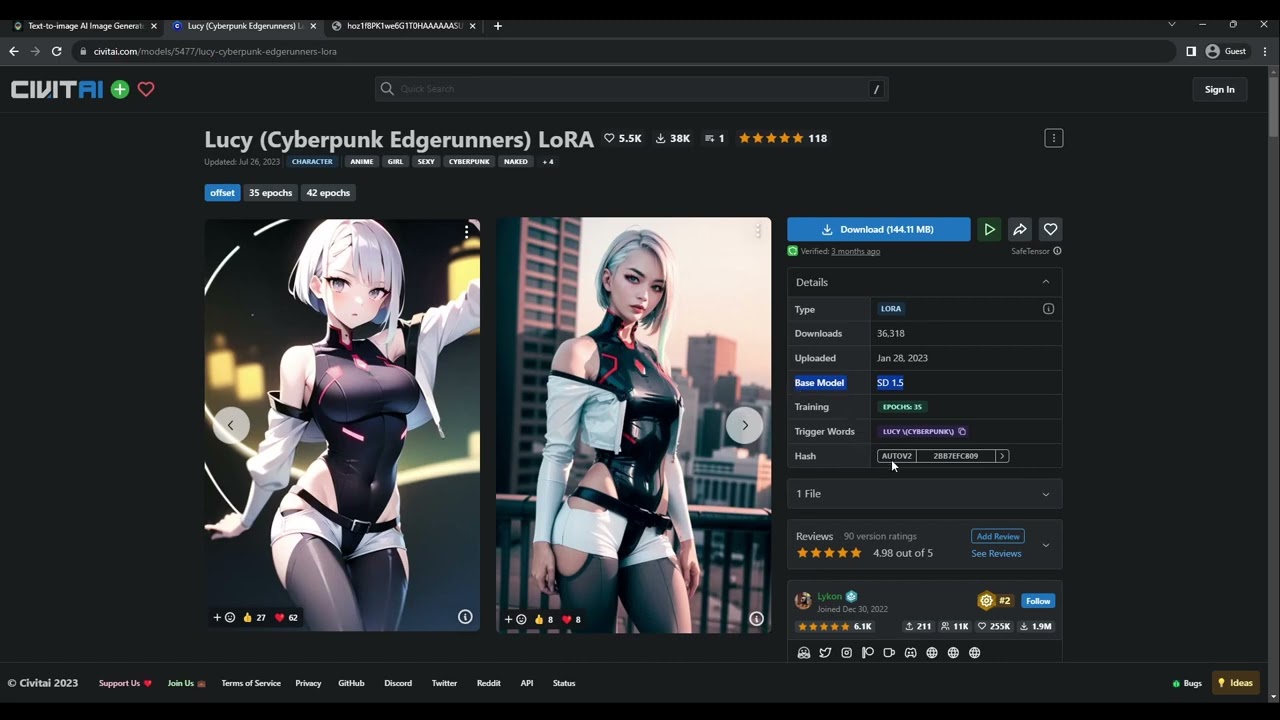Open the See Reviews link

996,553
